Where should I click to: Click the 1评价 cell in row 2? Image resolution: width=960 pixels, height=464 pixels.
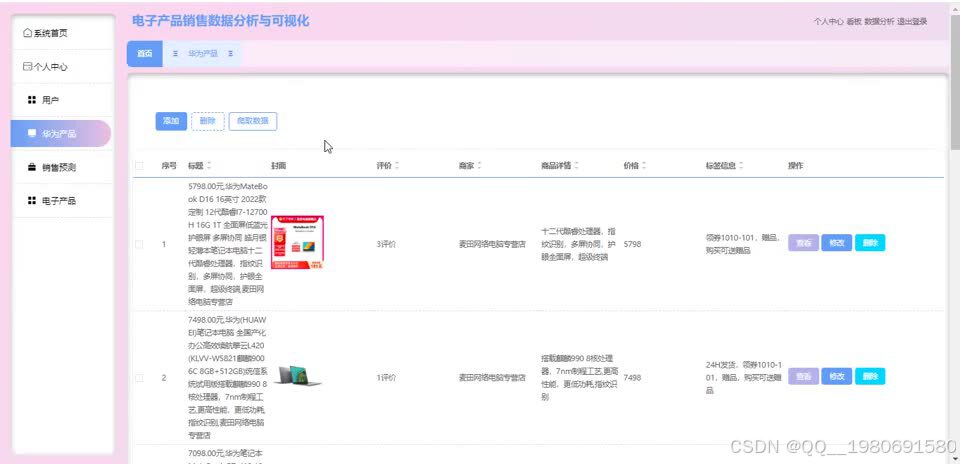tap(386, 378)
